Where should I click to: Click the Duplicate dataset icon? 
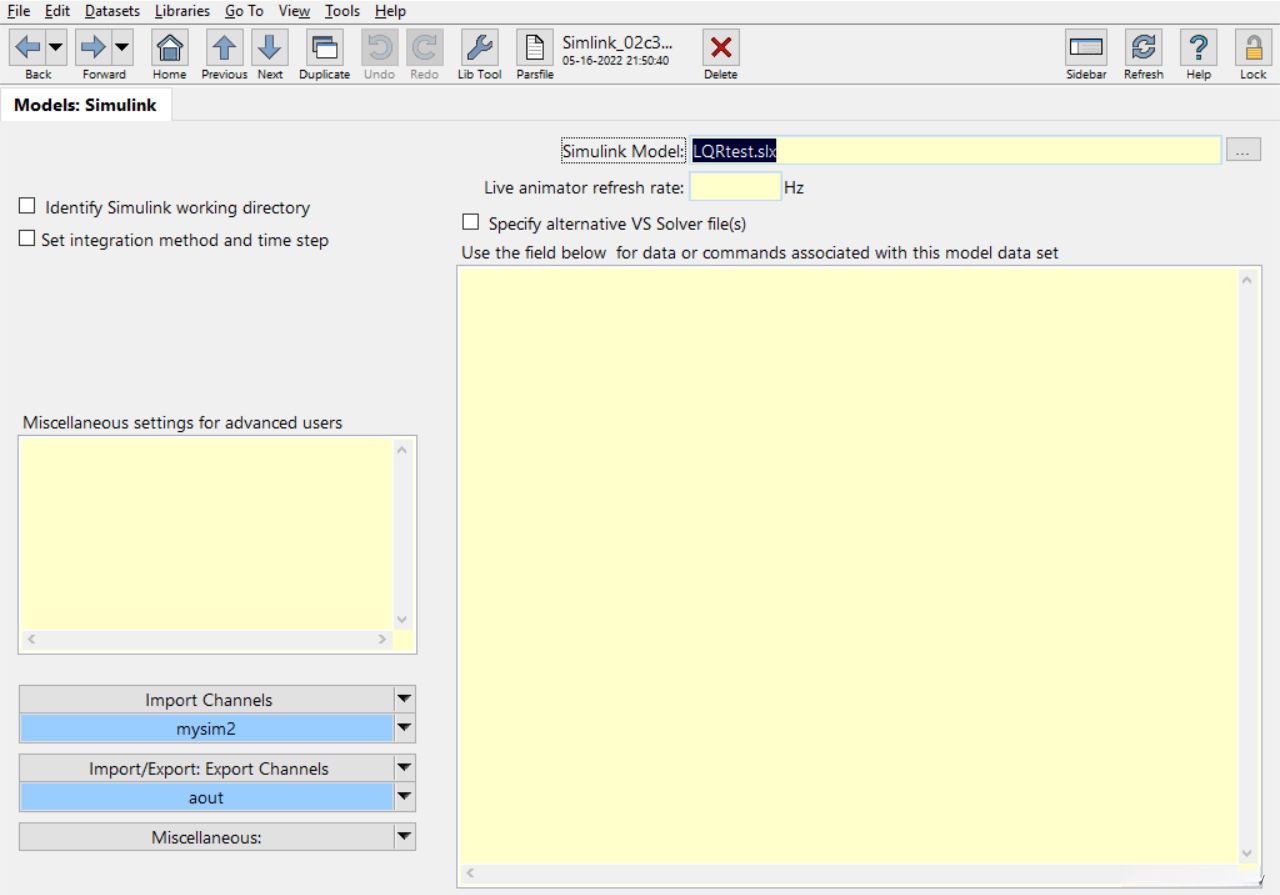(324, 47)
